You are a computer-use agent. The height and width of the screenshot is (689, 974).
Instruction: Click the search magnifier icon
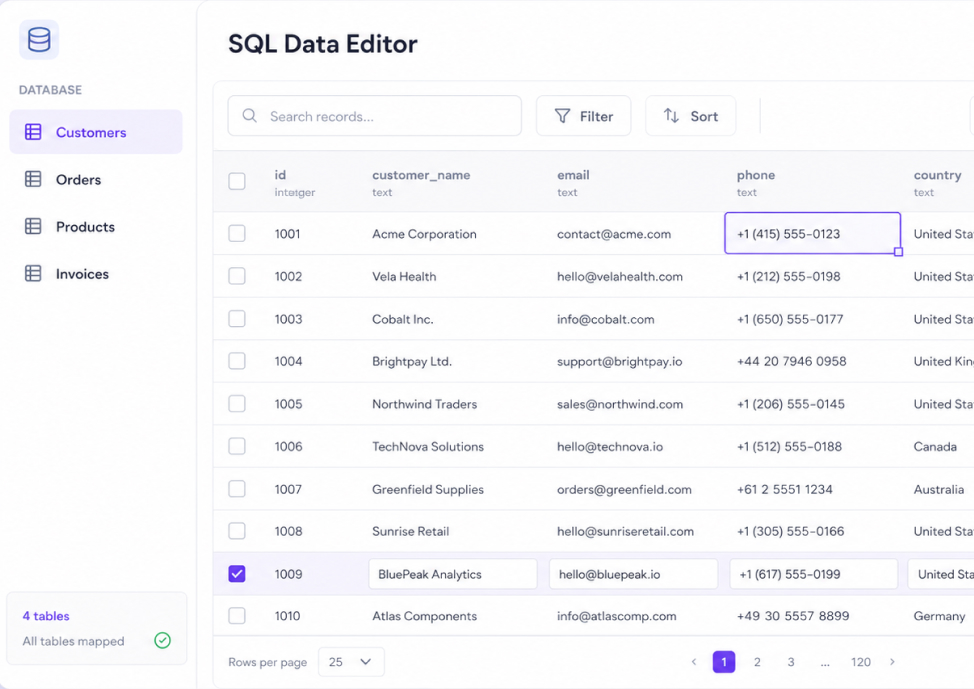point(250,116)
